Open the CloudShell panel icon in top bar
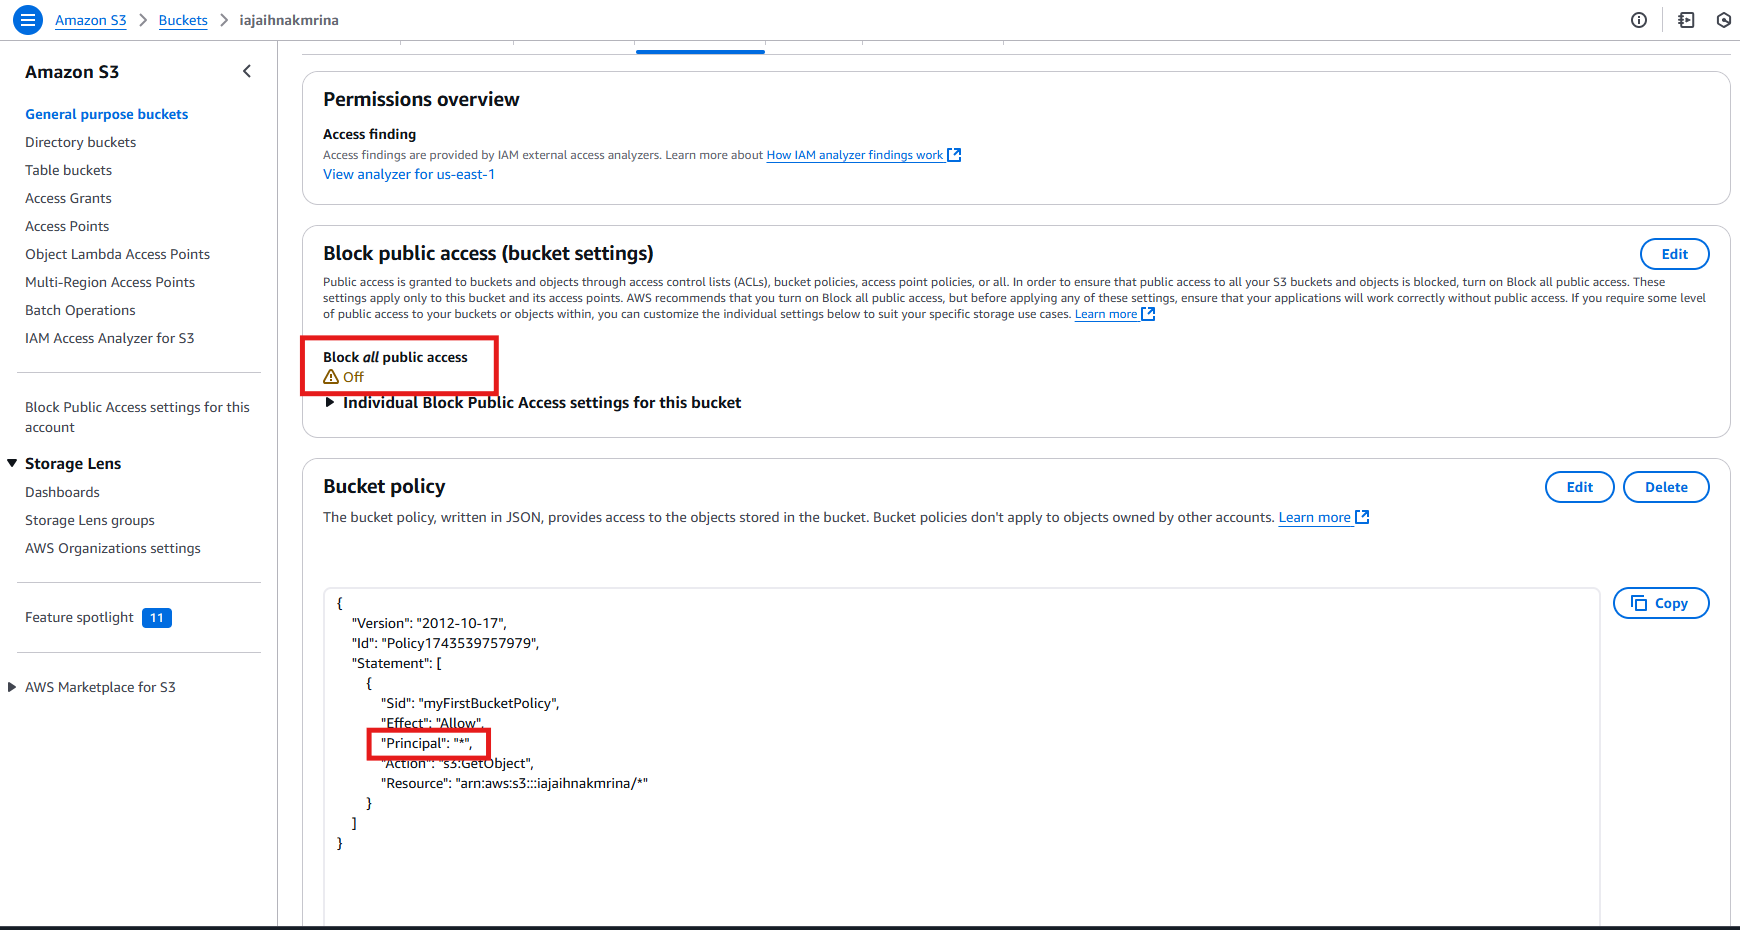 1686,20
